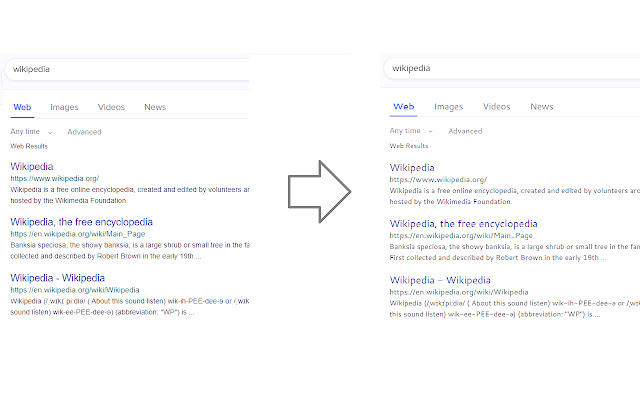
Task: Expand Any time filter in left panel
Action: tap(31, 132)
